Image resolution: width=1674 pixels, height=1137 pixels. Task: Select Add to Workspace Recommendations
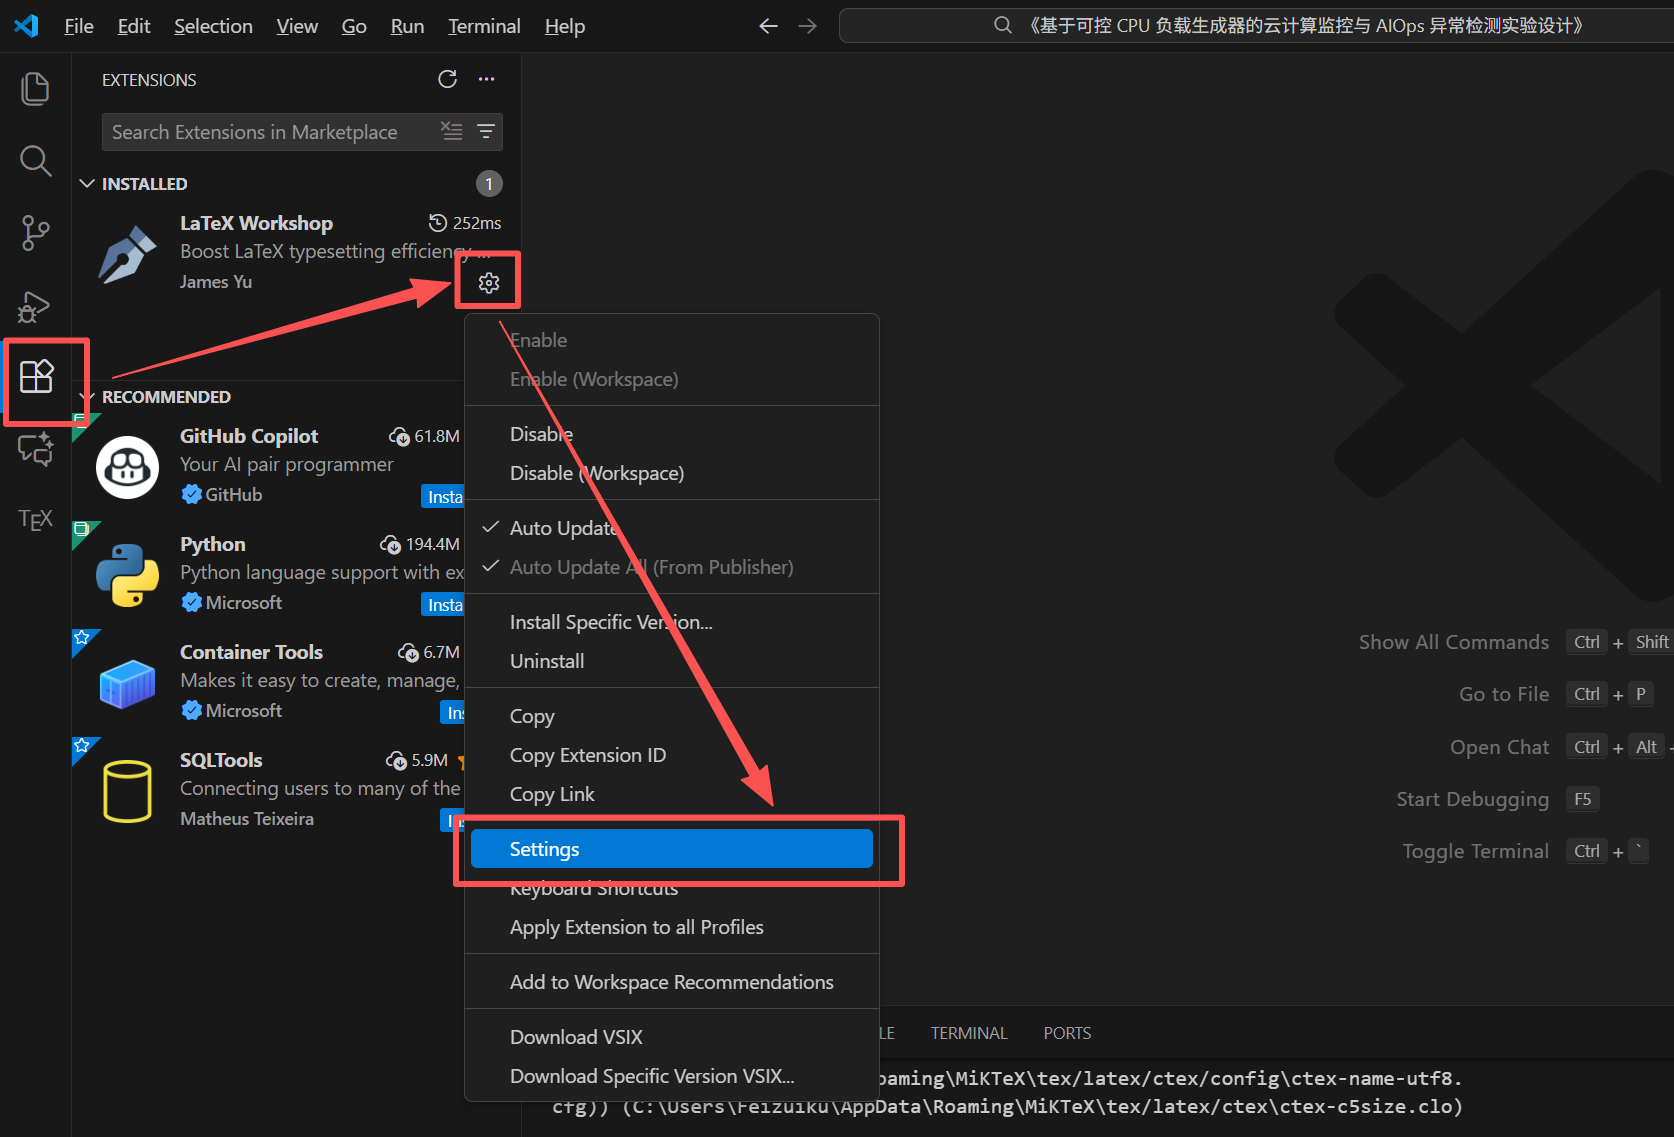672,982
